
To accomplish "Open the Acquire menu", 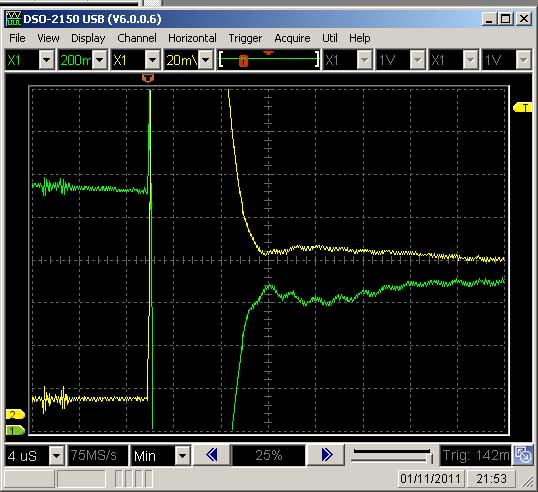I will [292, 38].
